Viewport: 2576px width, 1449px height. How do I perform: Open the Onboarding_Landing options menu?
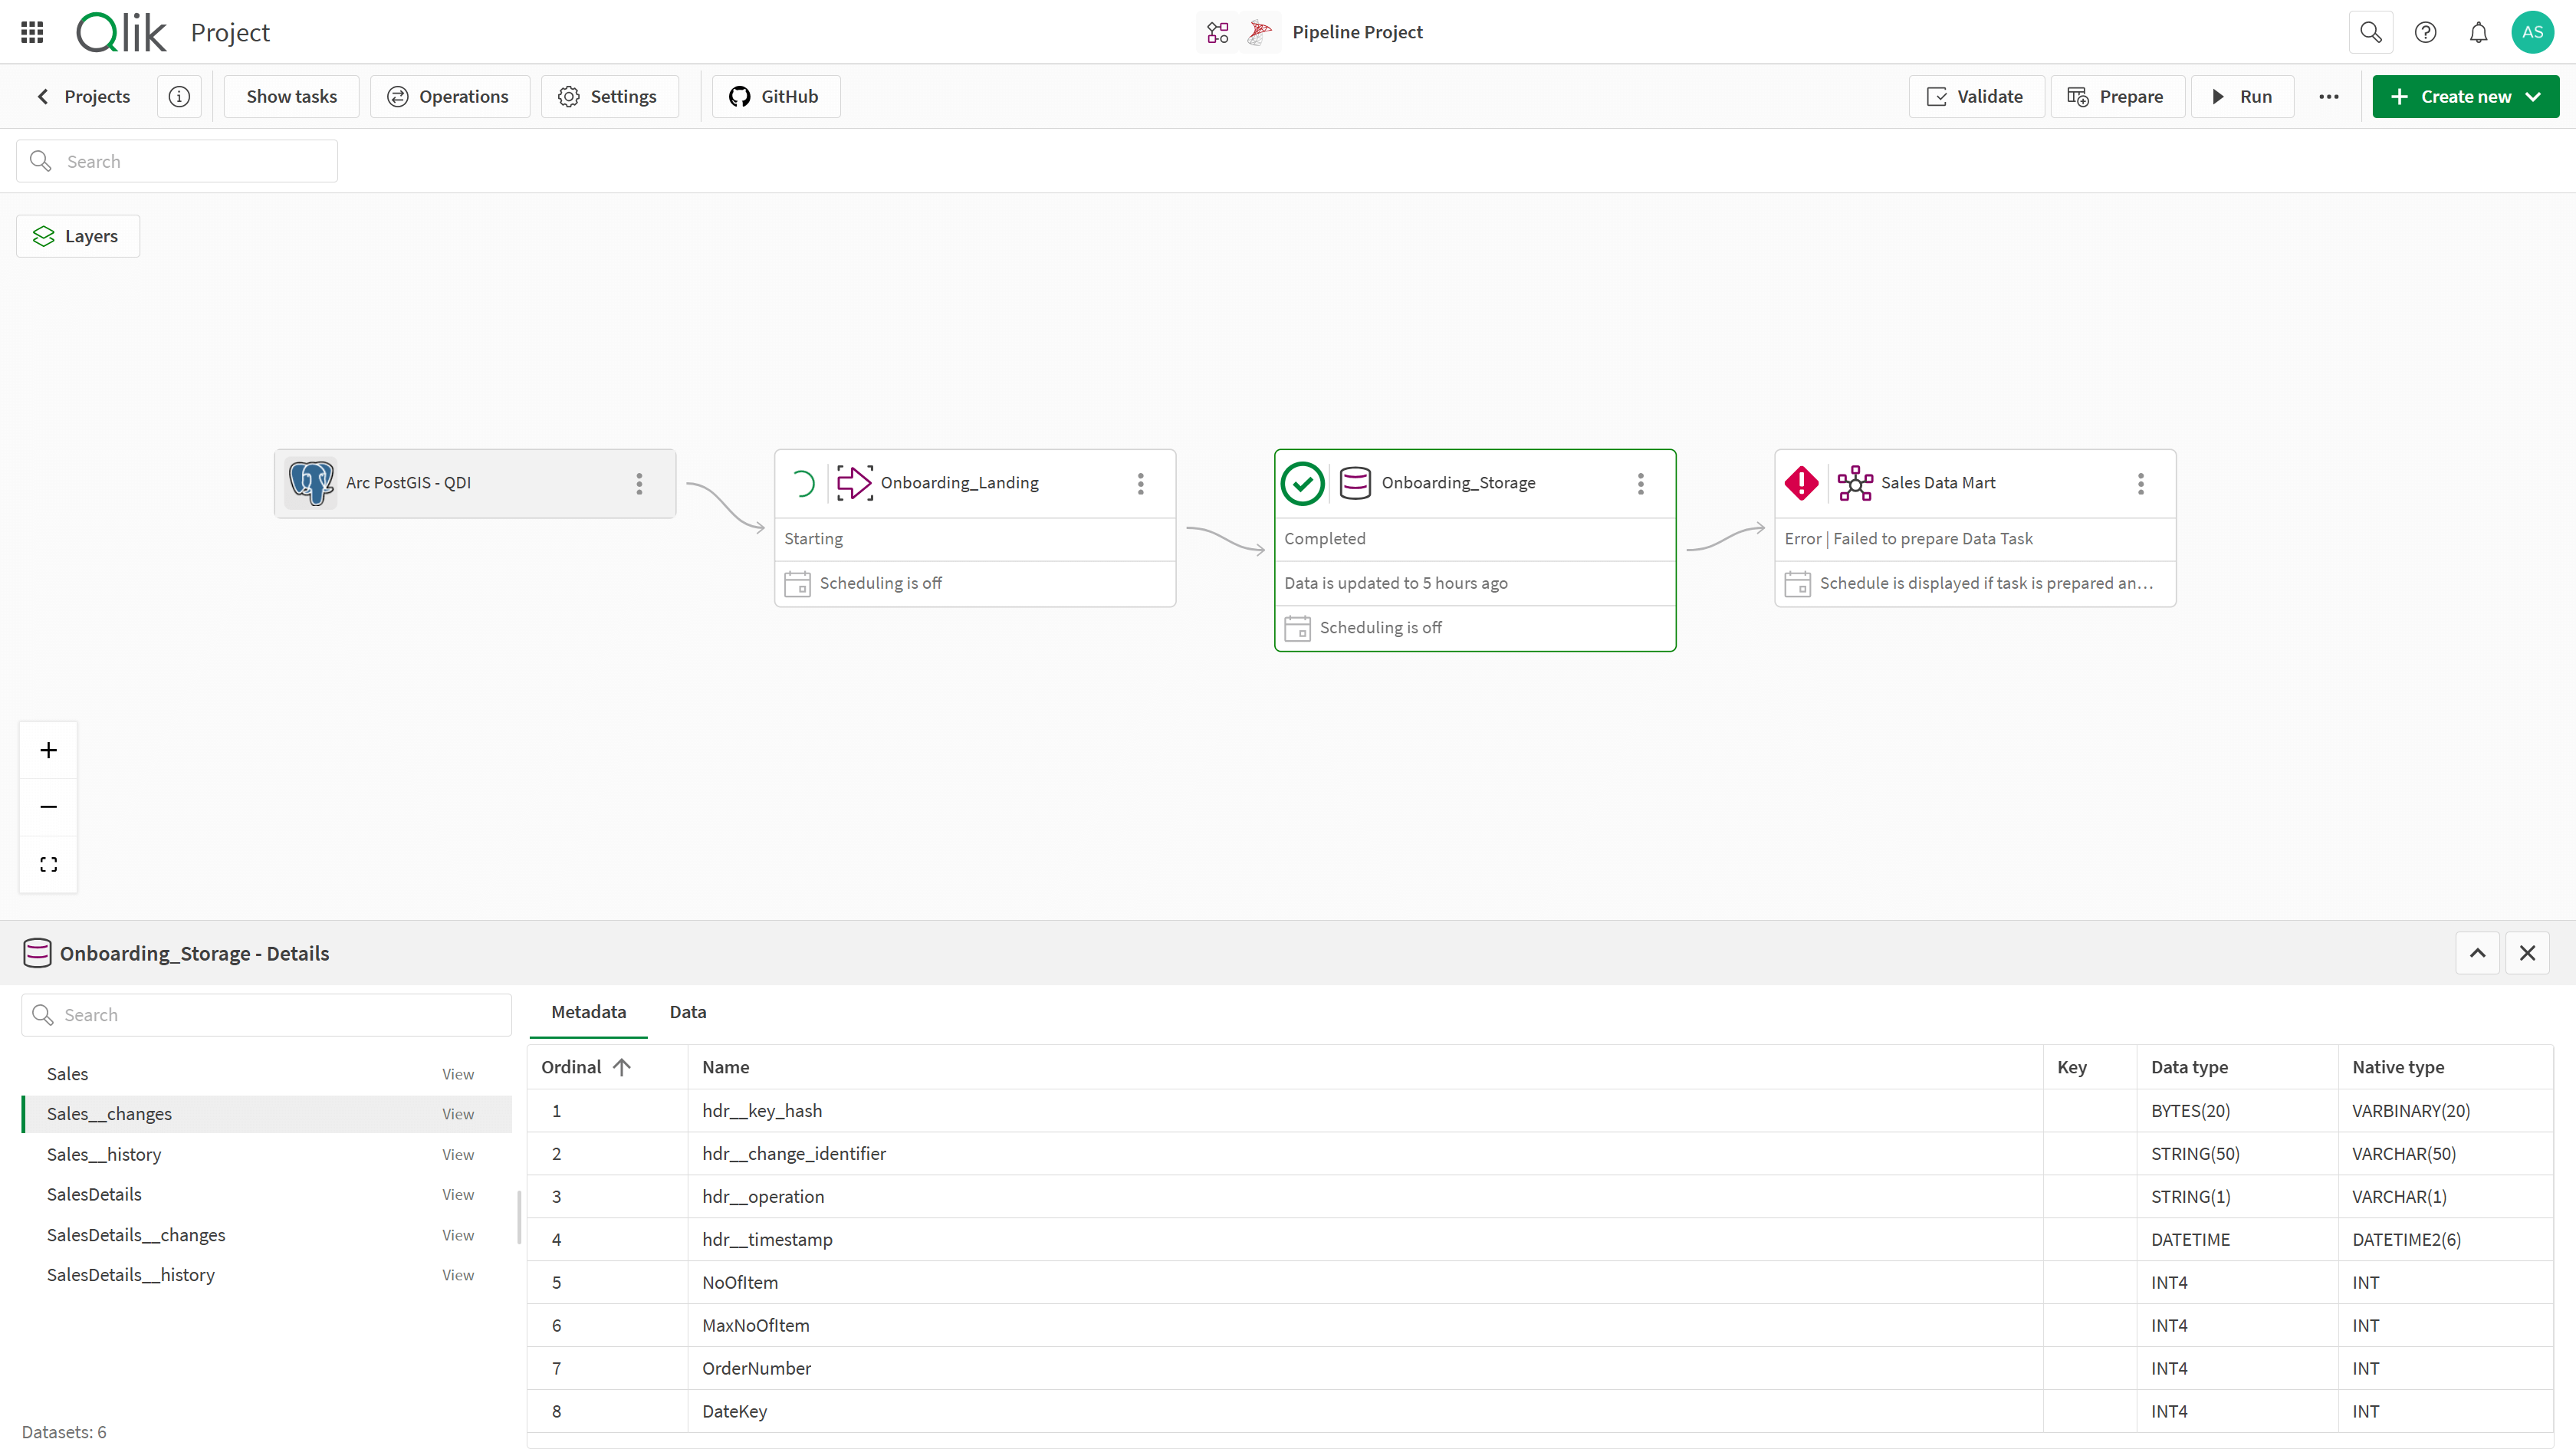(1140, 483)
